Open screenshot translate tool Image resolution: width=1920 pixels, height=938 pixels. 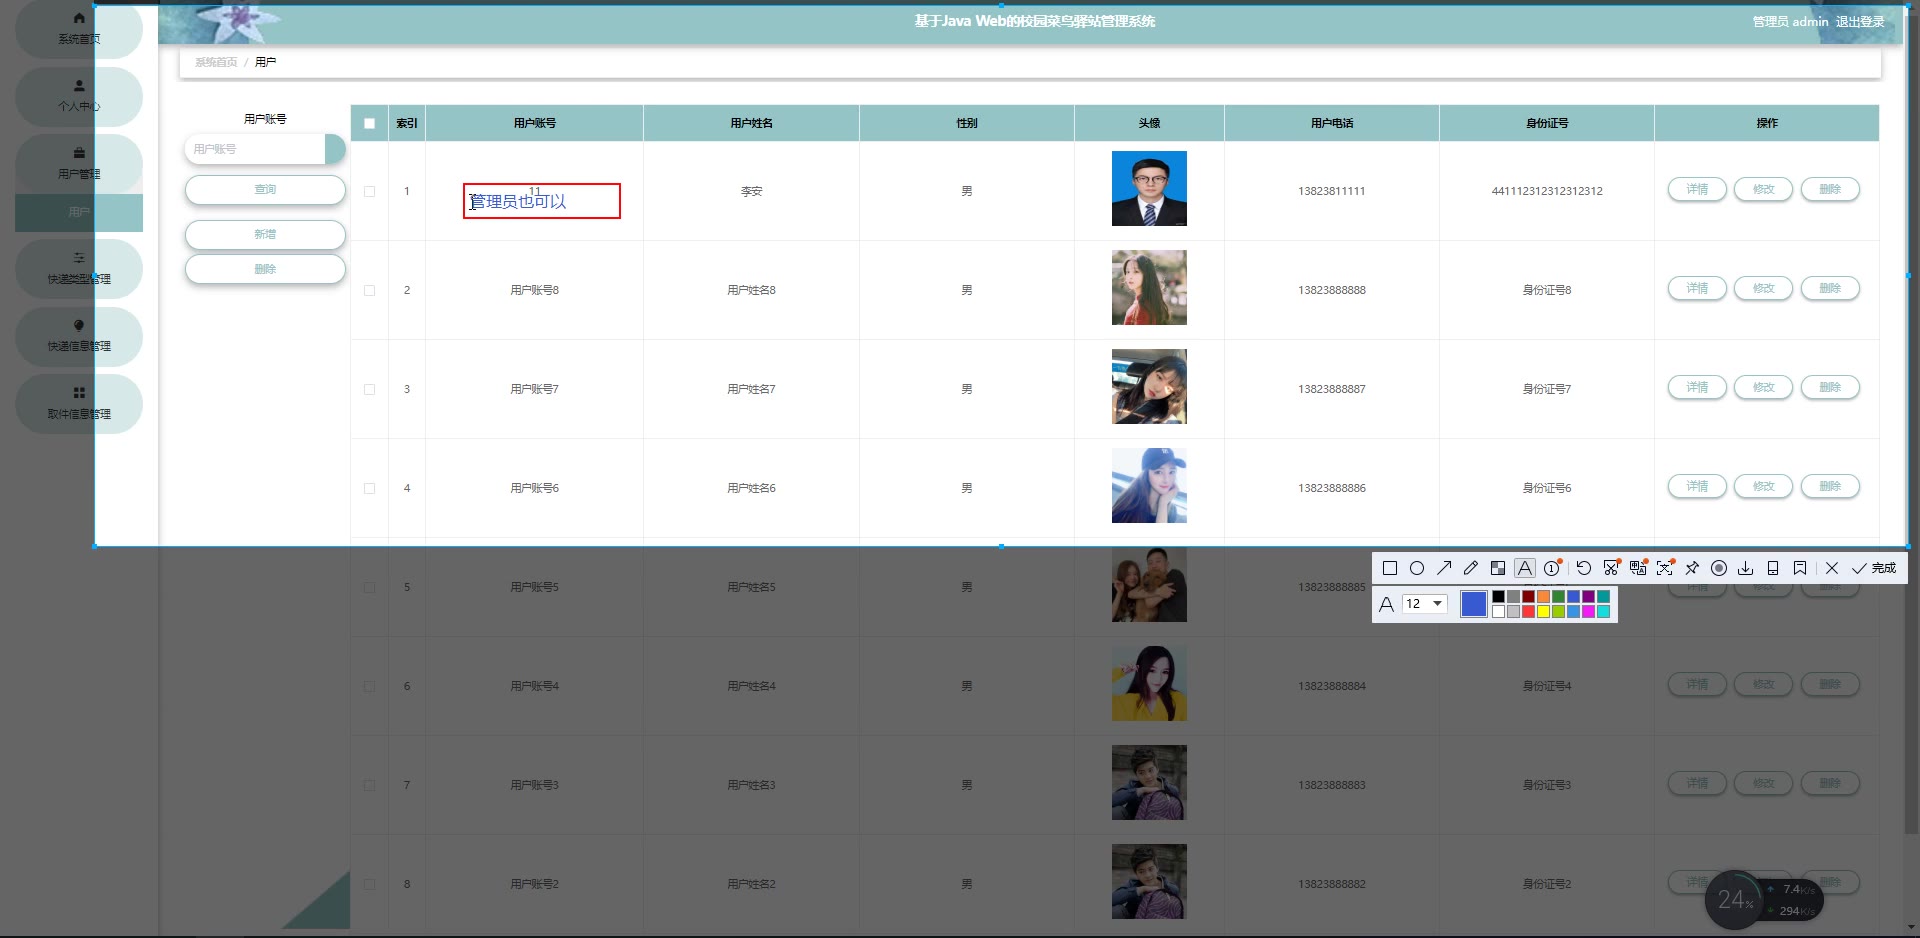1638,568
